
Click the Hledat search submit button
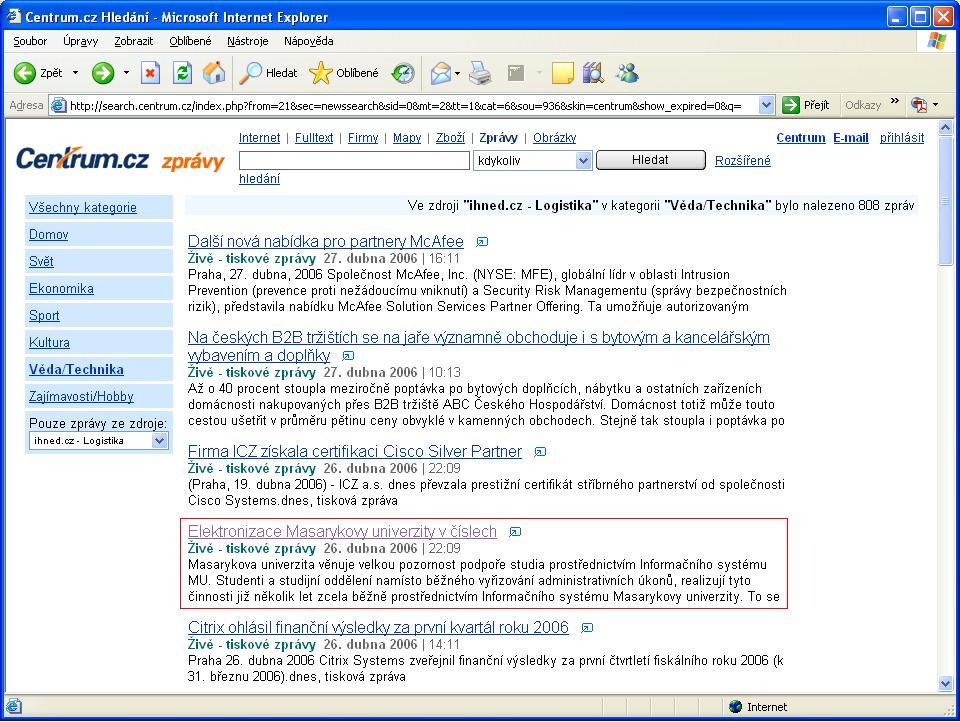650,160
